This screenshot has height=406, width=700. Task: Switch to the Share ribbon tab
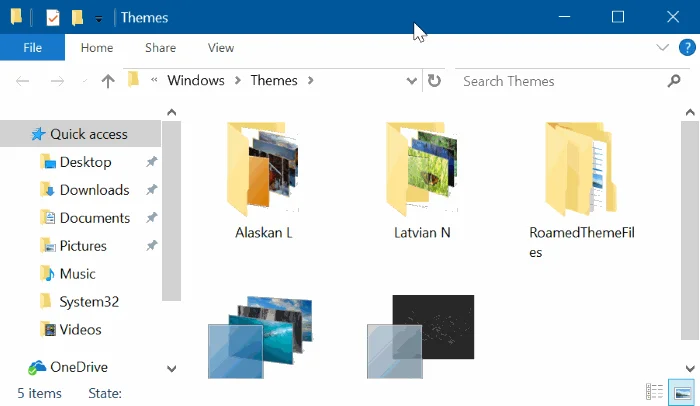tap(160, 48)
